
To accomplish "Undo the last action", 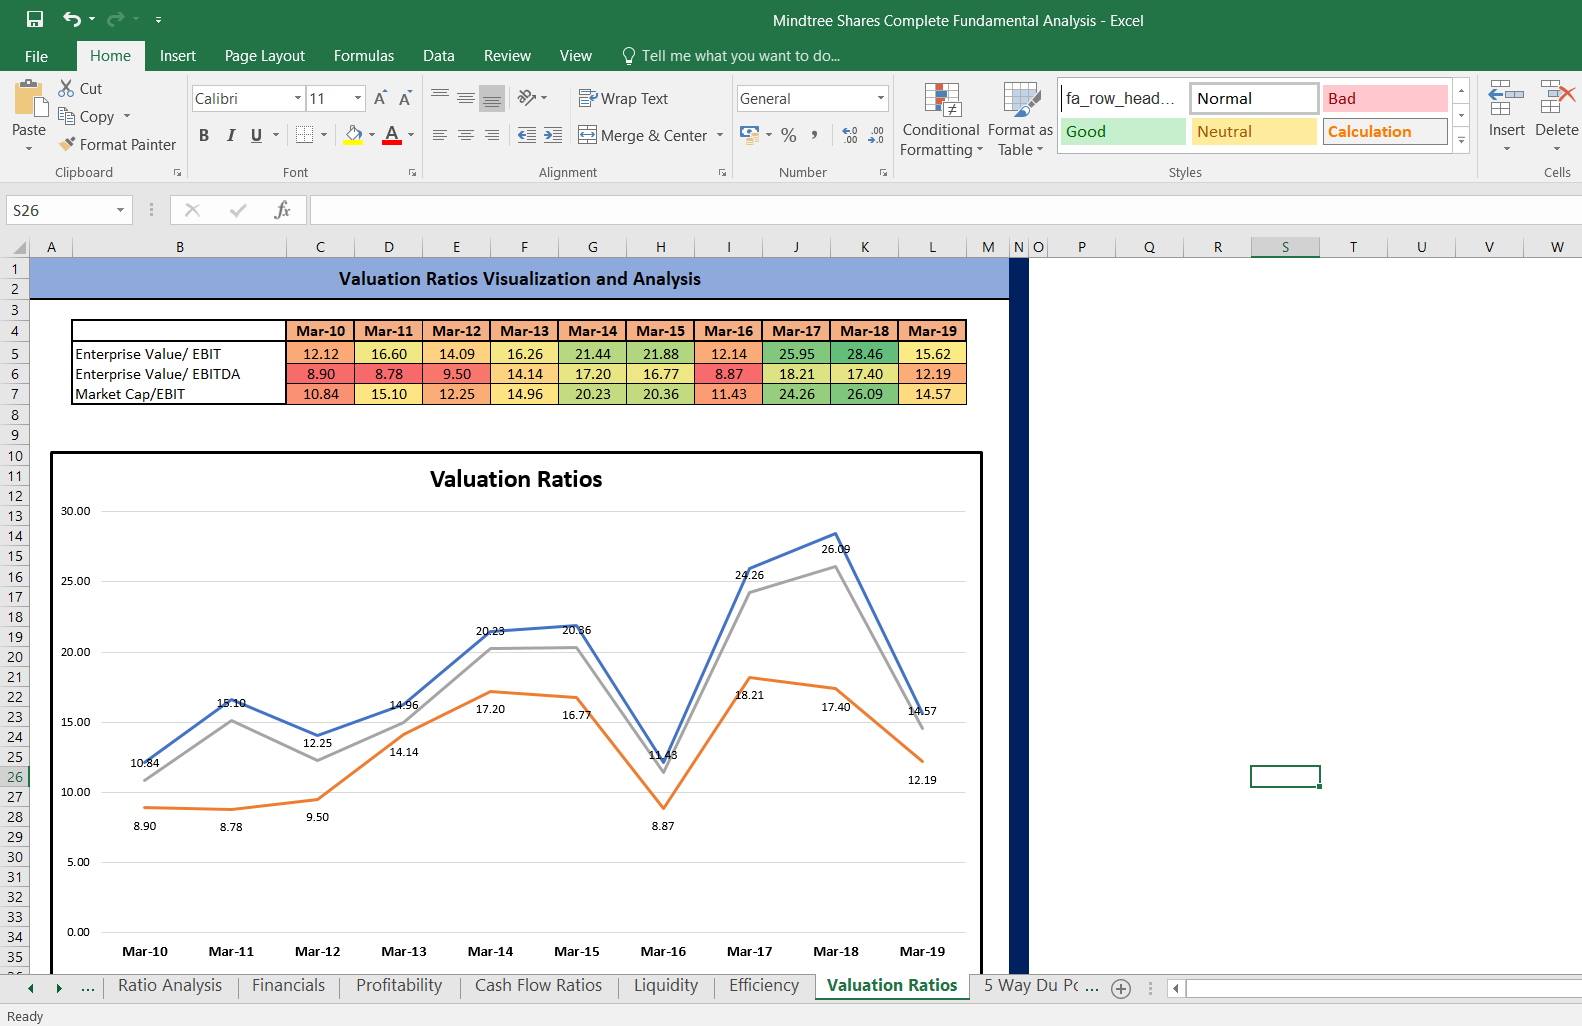I will click(71, 19).
